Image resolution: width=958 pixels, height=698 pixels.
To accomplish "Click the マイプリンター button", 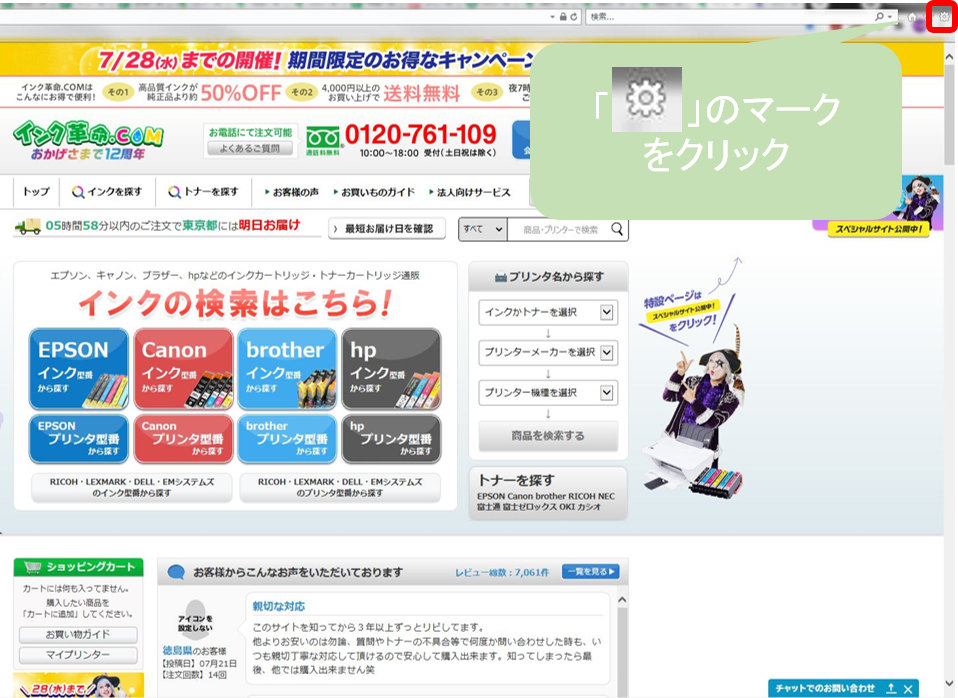I will (78, 655).
